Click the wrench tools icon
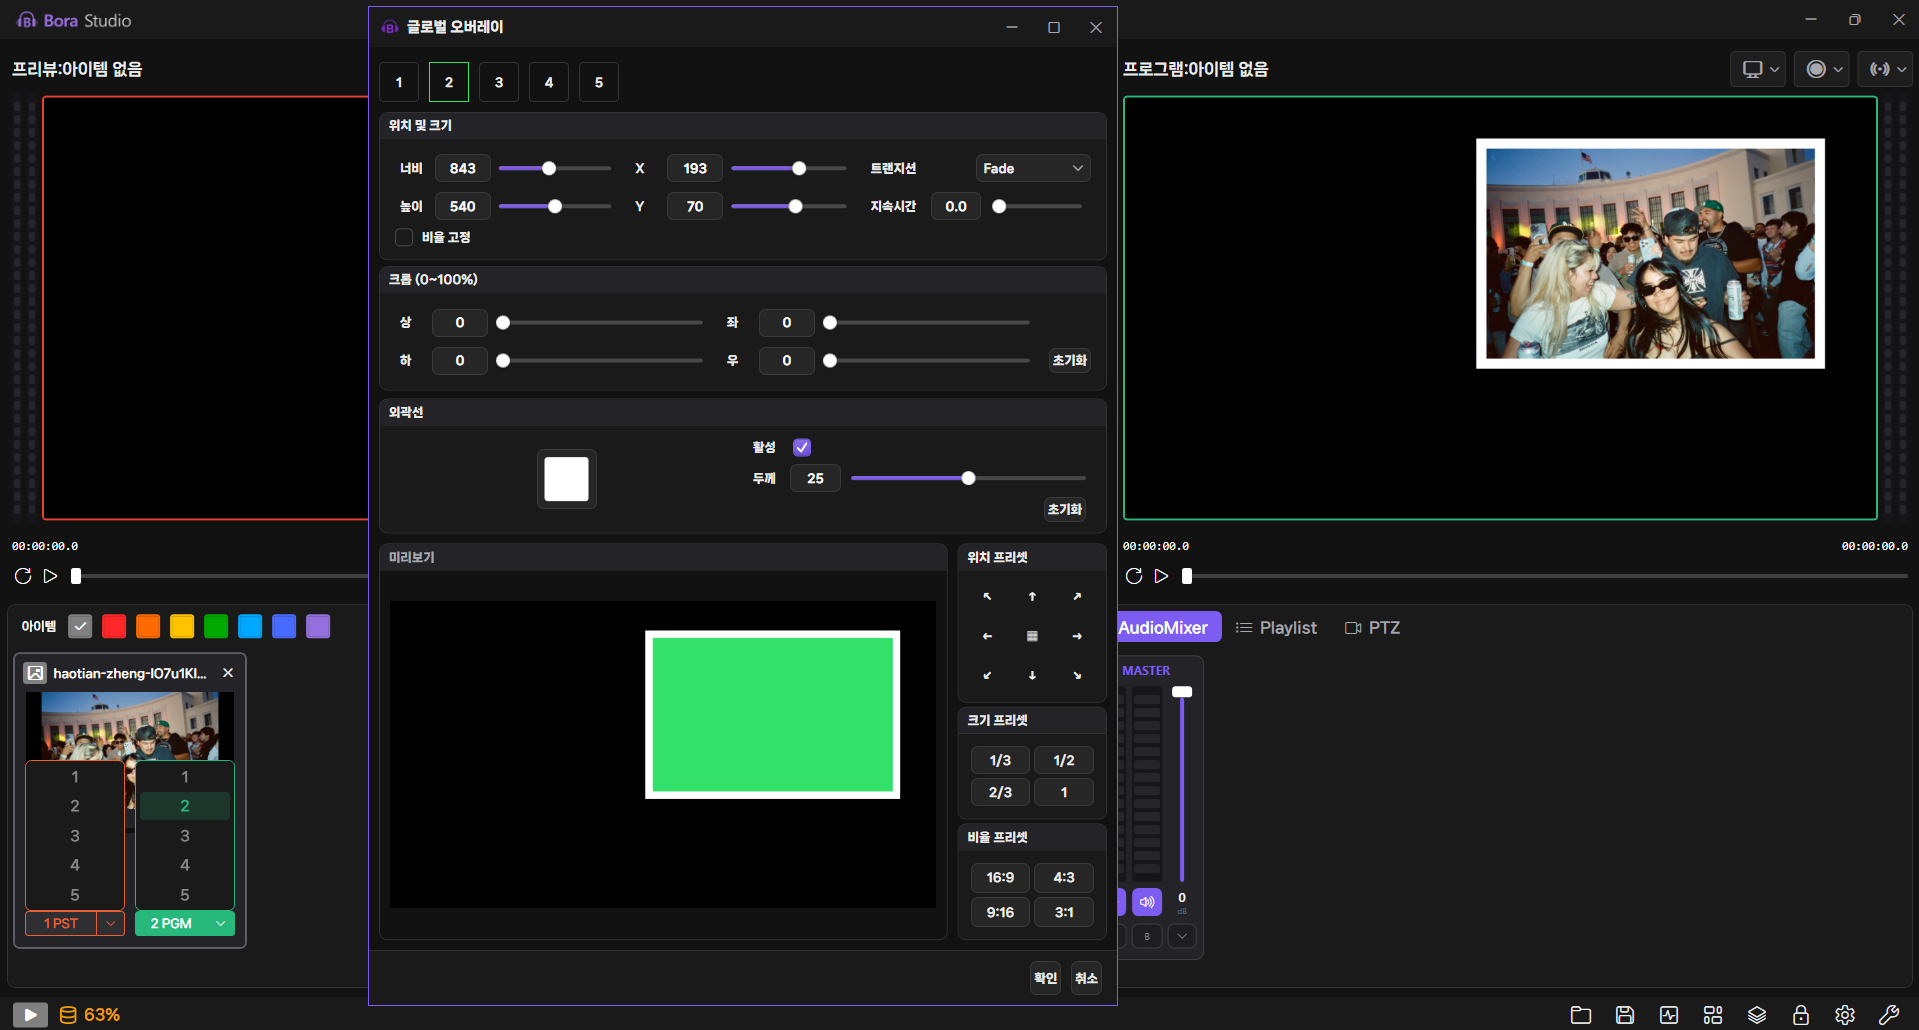The height and width of the screenshot is (1030, 1919). pos(1889,1015)
